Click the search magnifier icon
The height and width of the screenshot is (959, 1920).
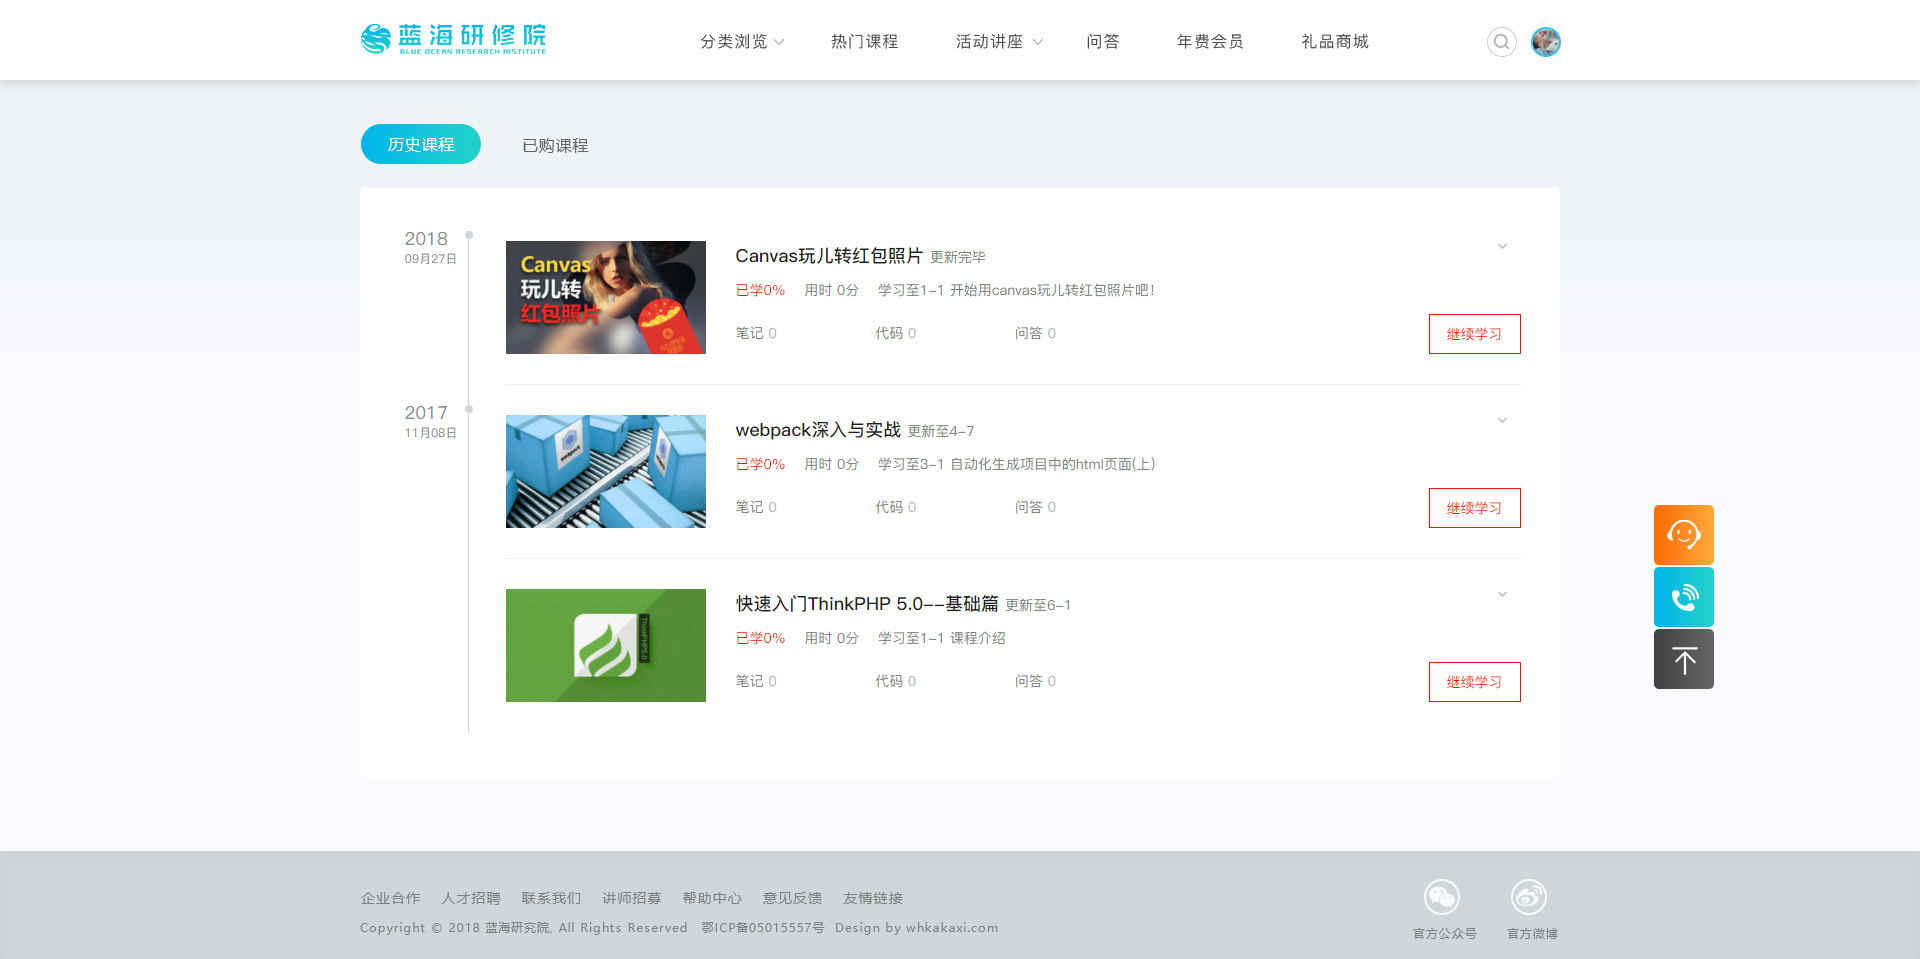pyautogui.click(x=1501, y=42)
